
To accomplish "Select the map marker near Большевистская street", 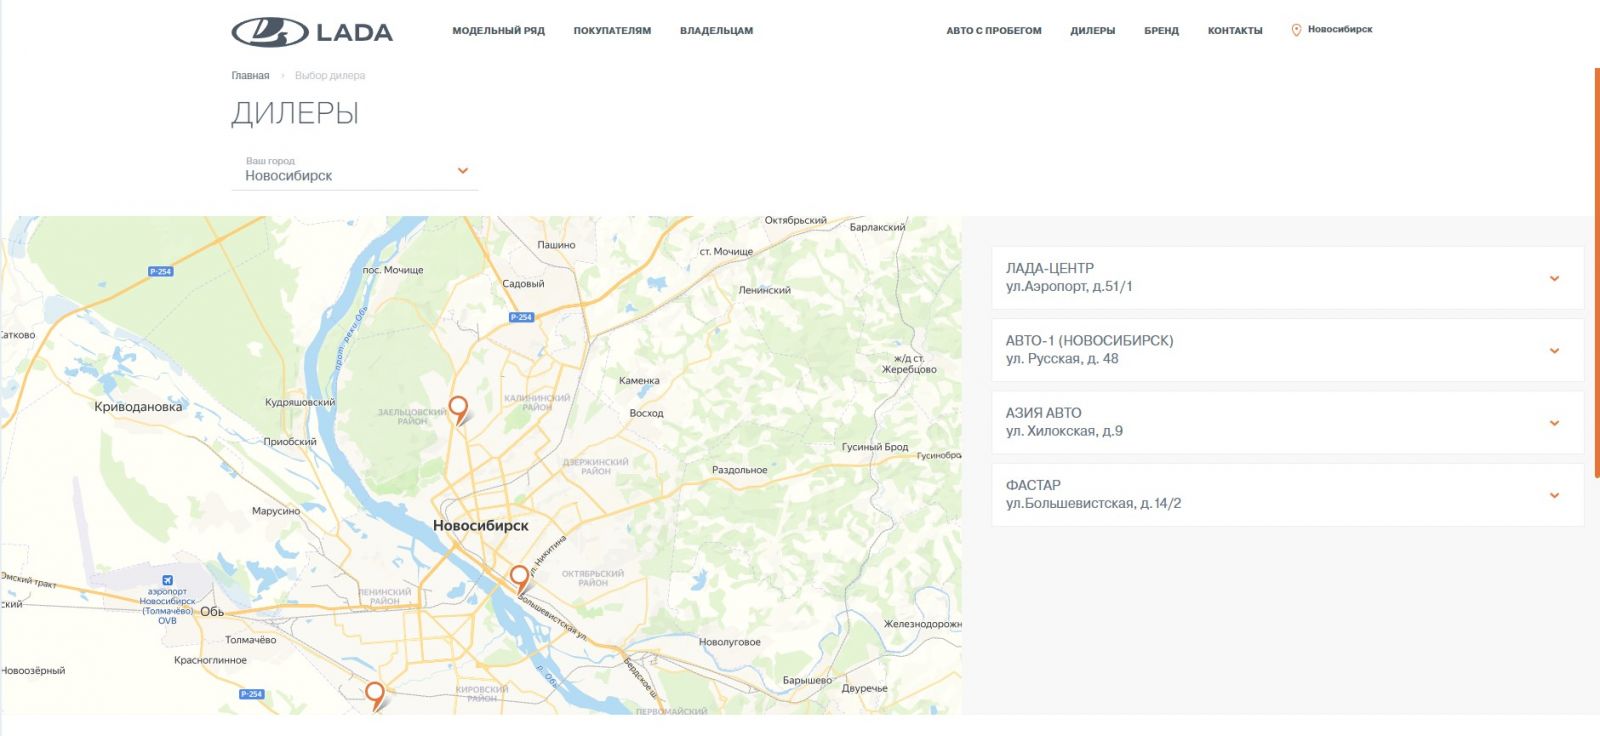I will click(519, 577).
